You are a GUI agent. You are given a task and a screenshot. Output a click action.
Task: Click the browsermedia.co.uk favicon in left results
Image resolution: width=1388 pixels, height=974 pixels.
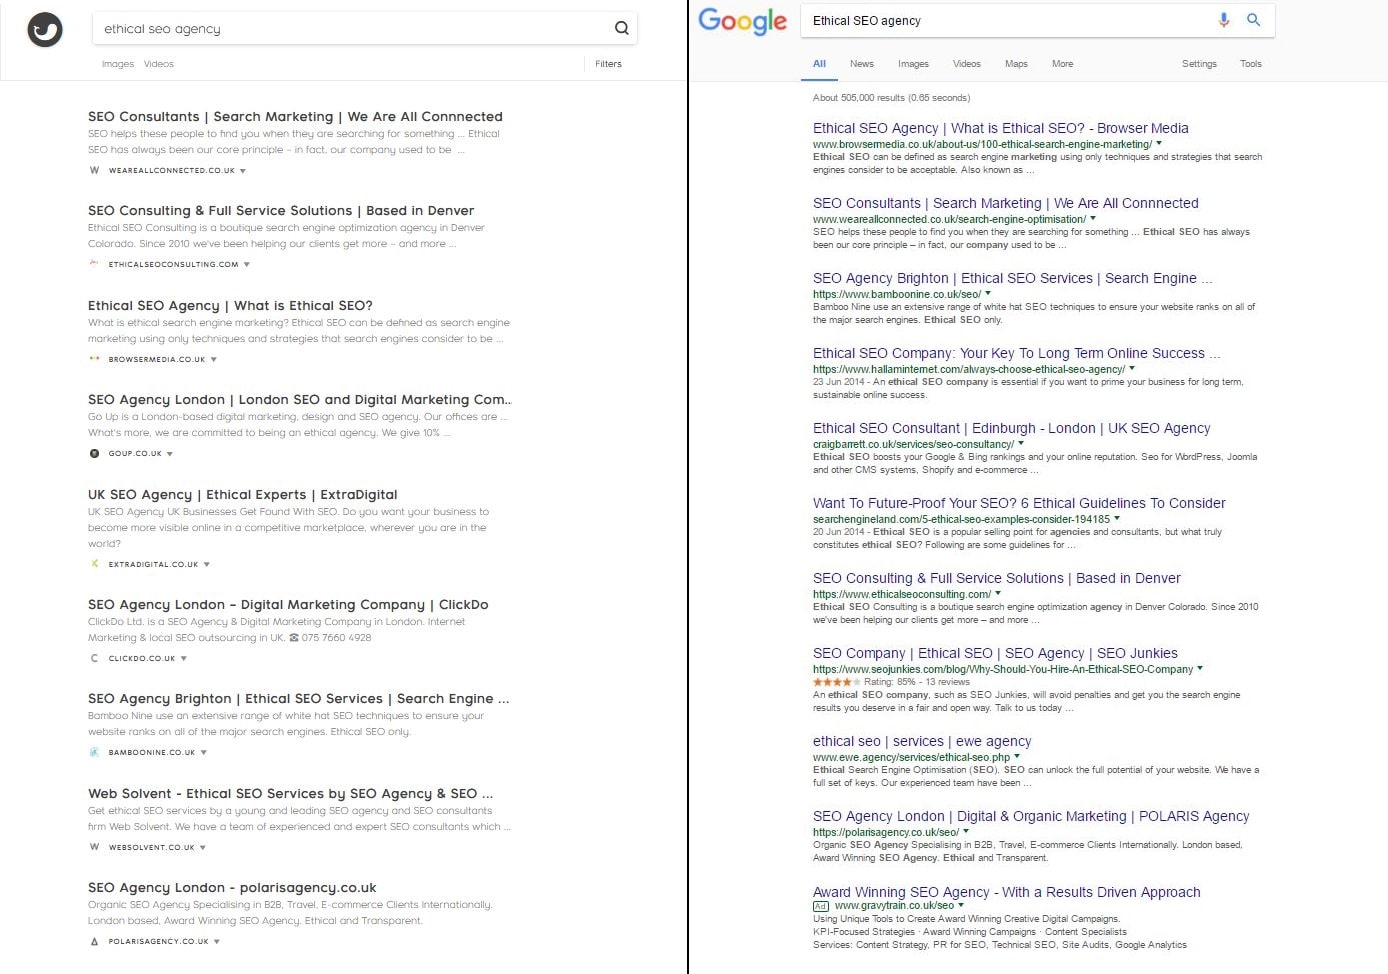(95, 359)
